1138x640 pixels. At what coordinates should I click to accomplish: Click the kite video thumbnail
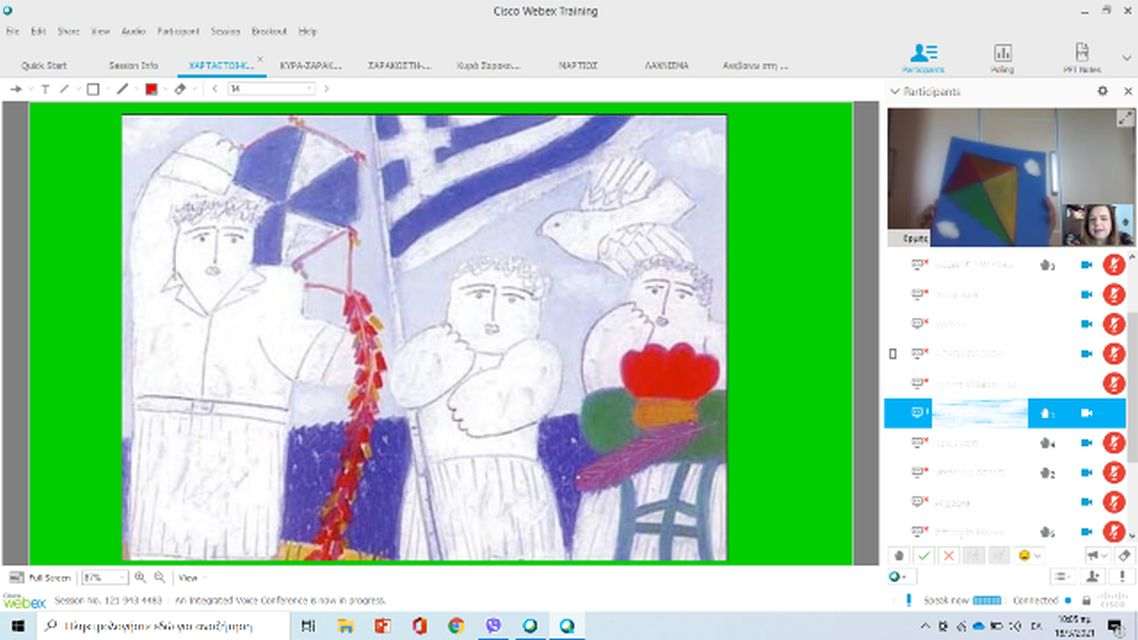(1011, 178)
